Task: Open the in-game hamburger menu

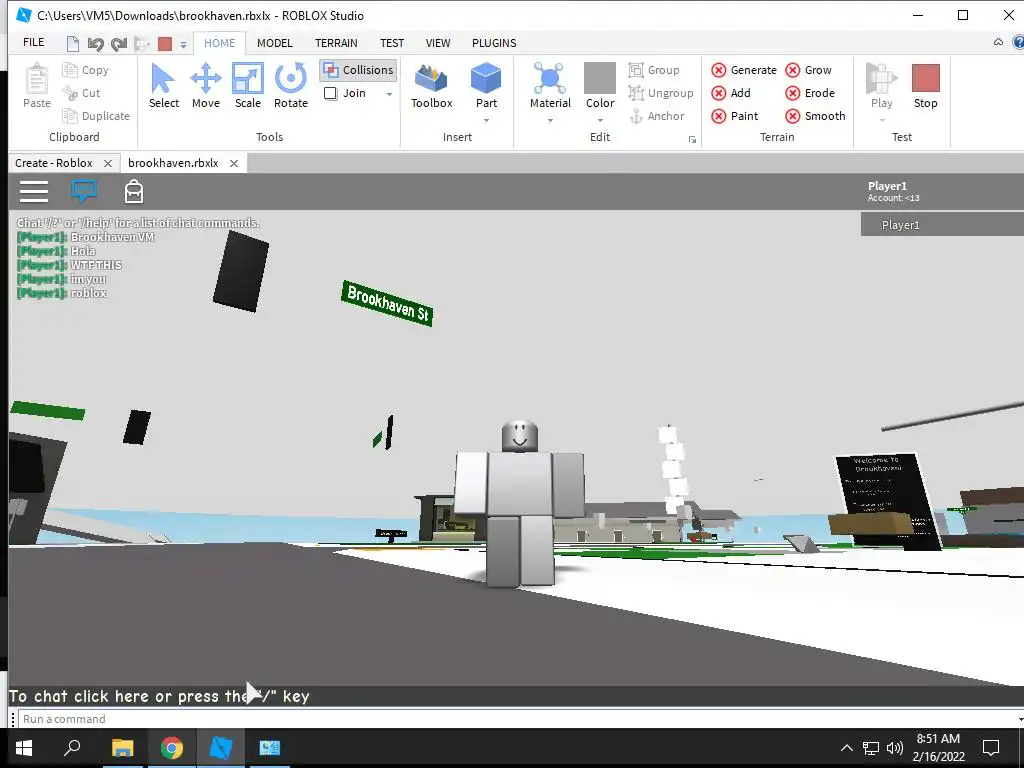Action: (34, 191)
